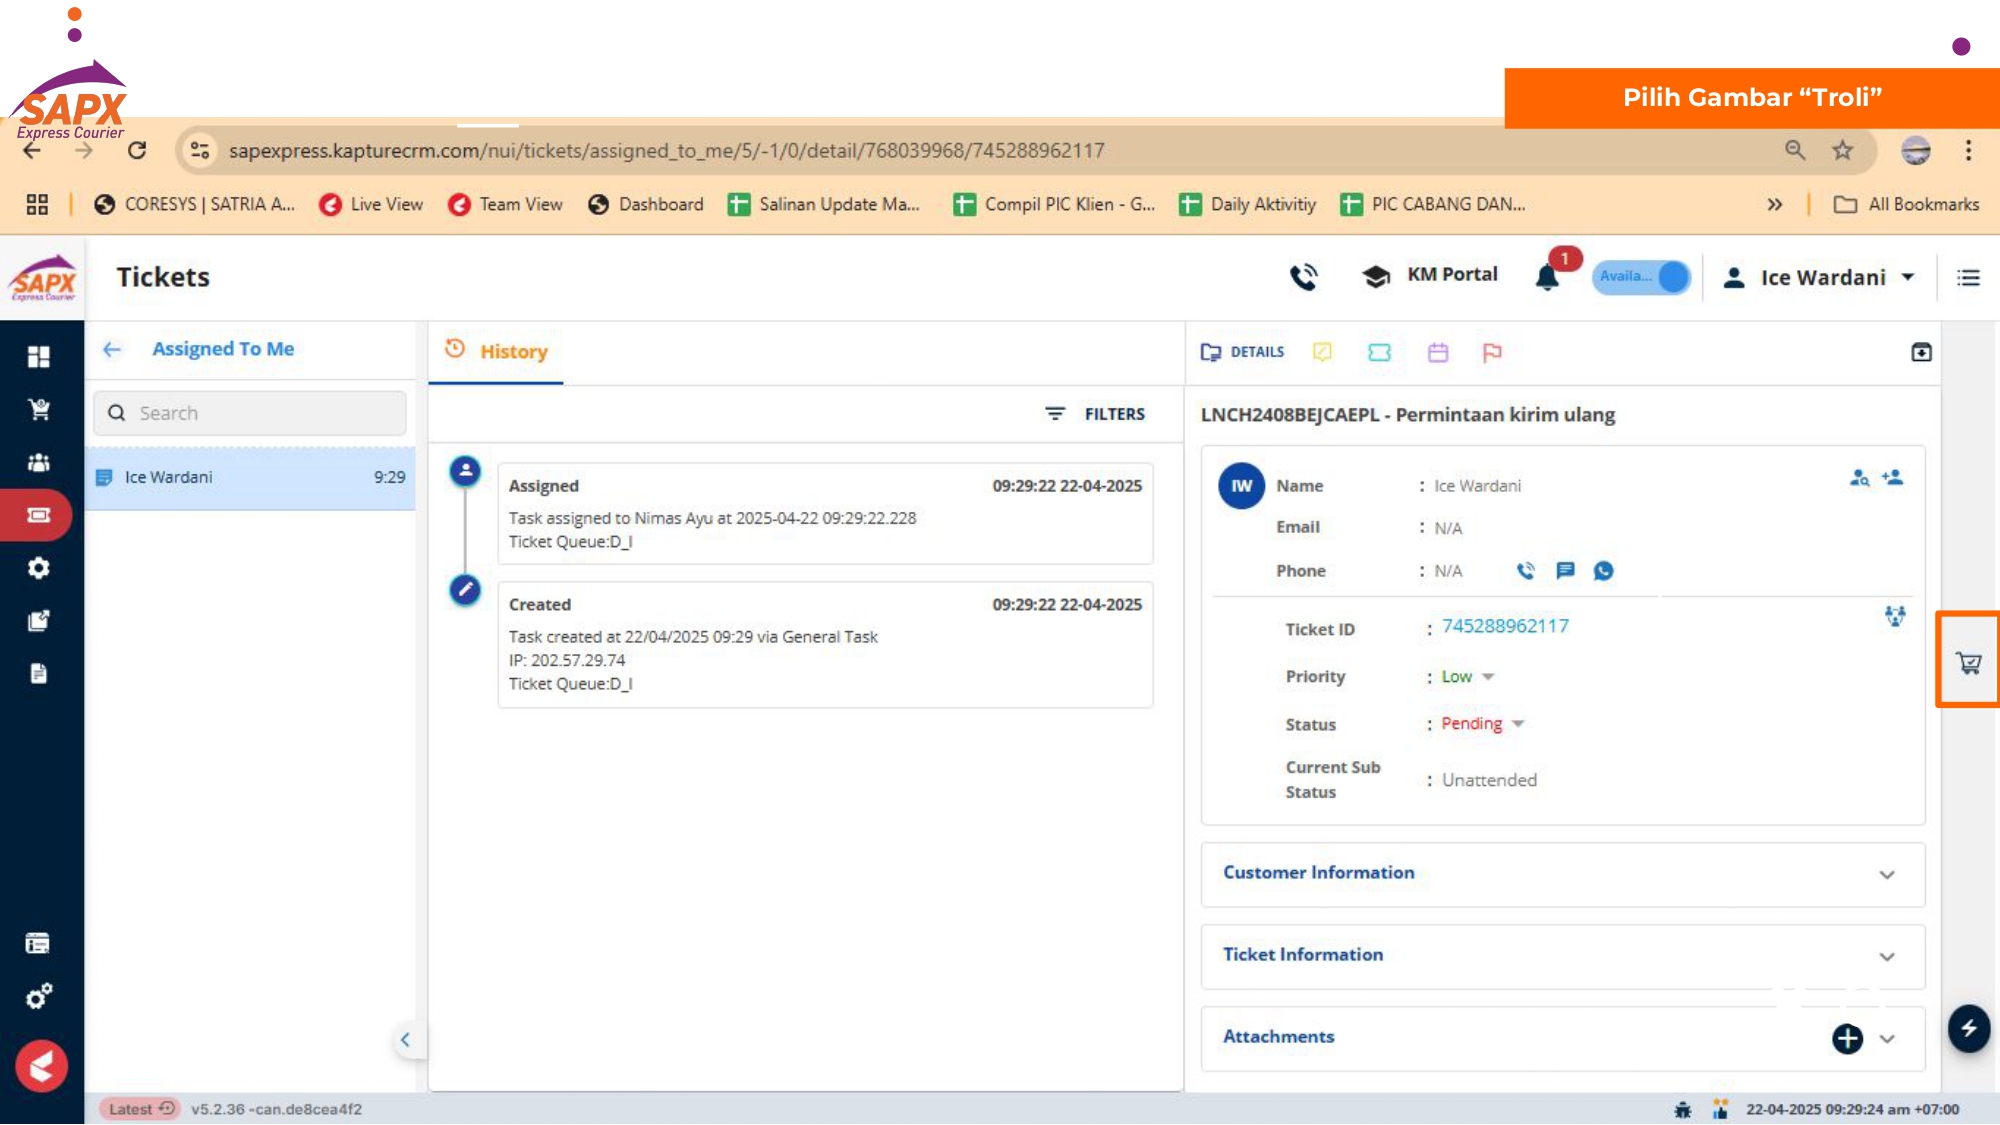Open the KM Portal menu item
The width and height of the screenshot is (2000, 1125).
[1430, 275]
